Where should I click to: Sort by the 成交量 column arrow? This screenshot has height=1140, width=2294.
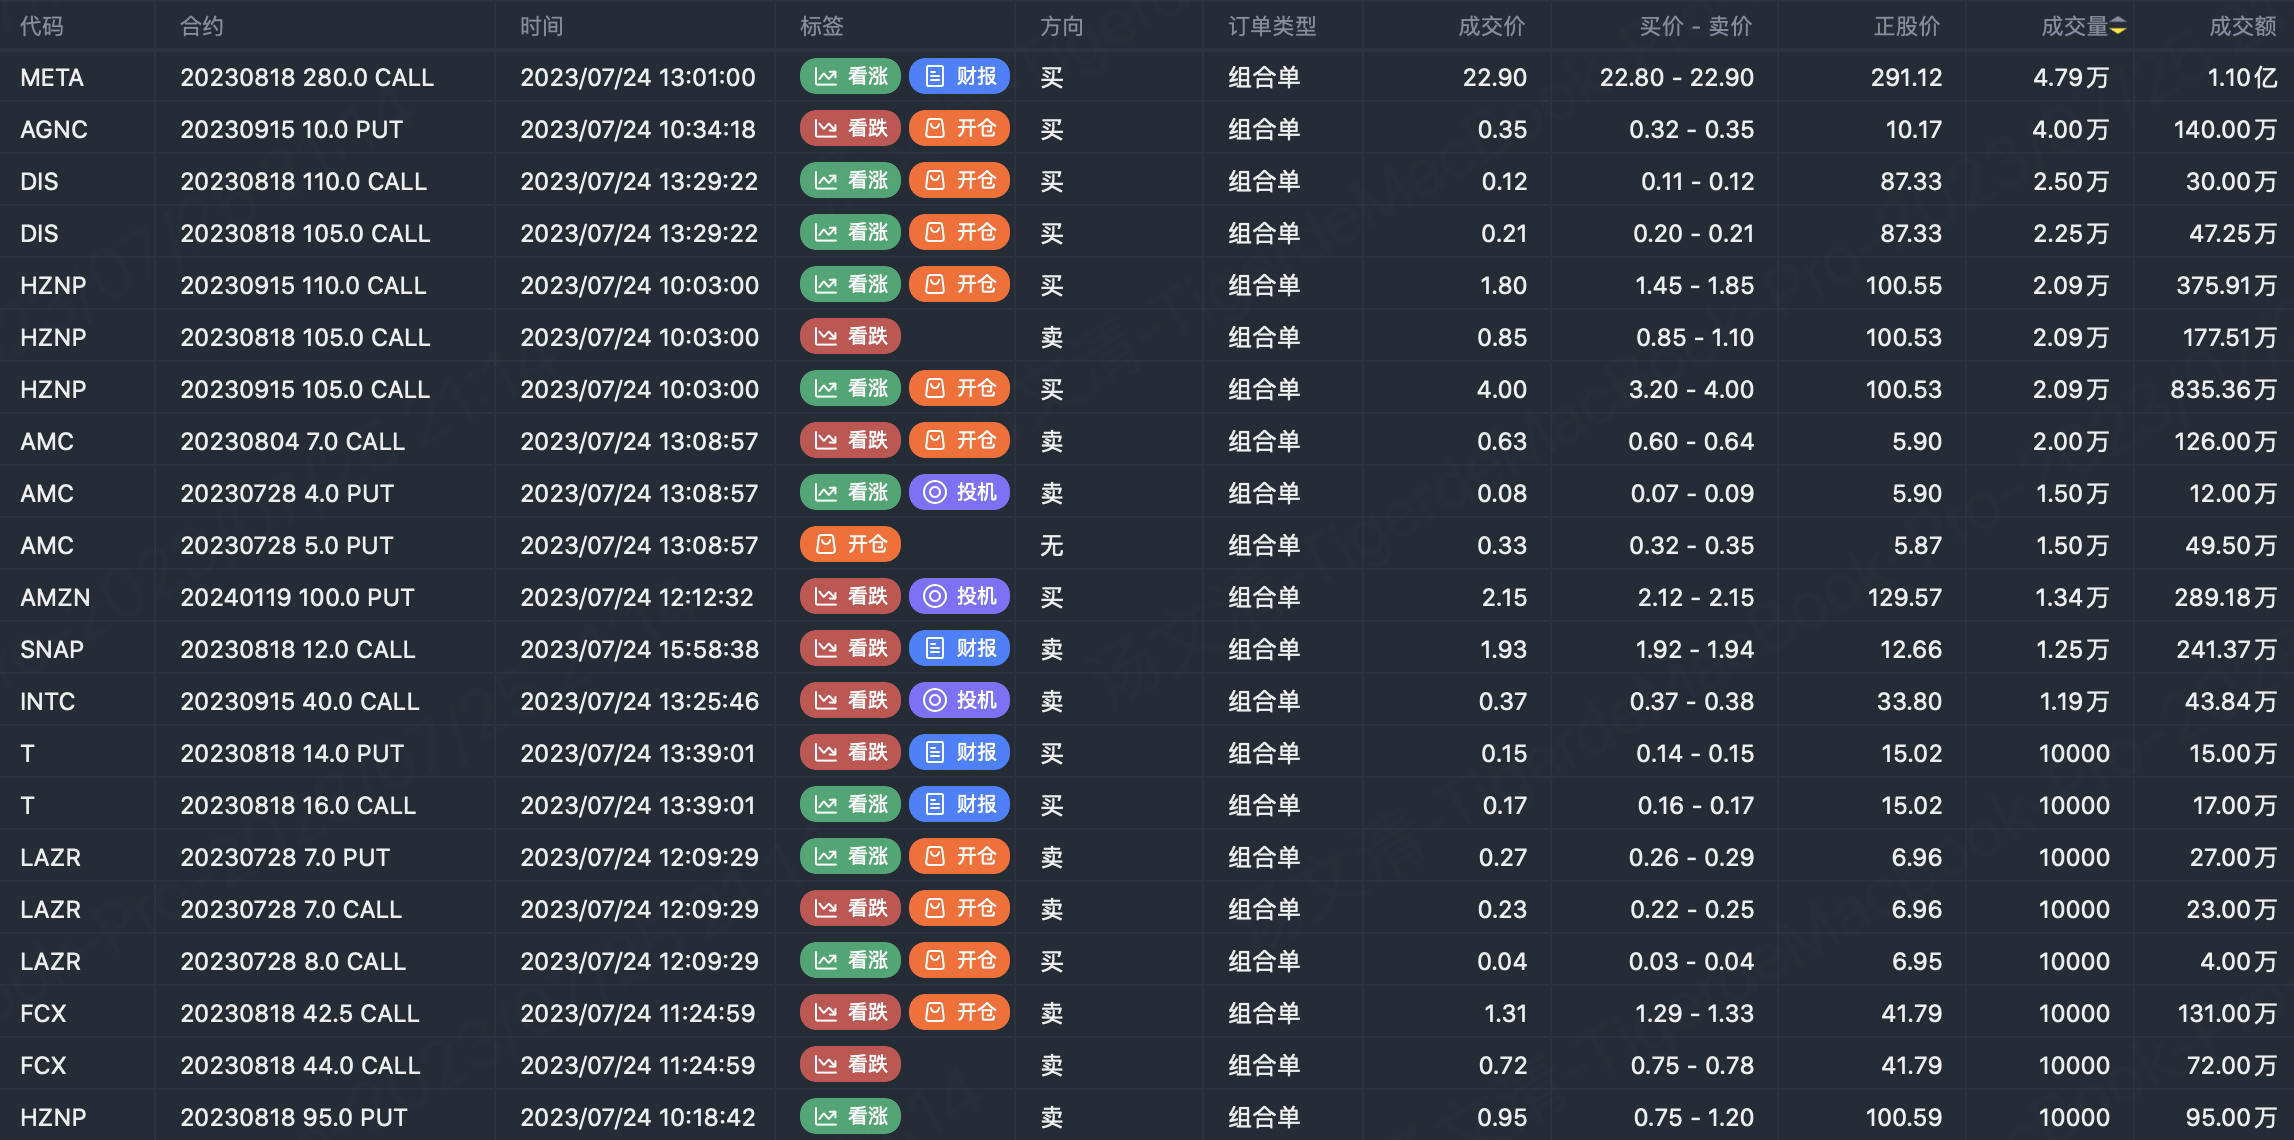pyautogui.click(x=2118, y=27)
